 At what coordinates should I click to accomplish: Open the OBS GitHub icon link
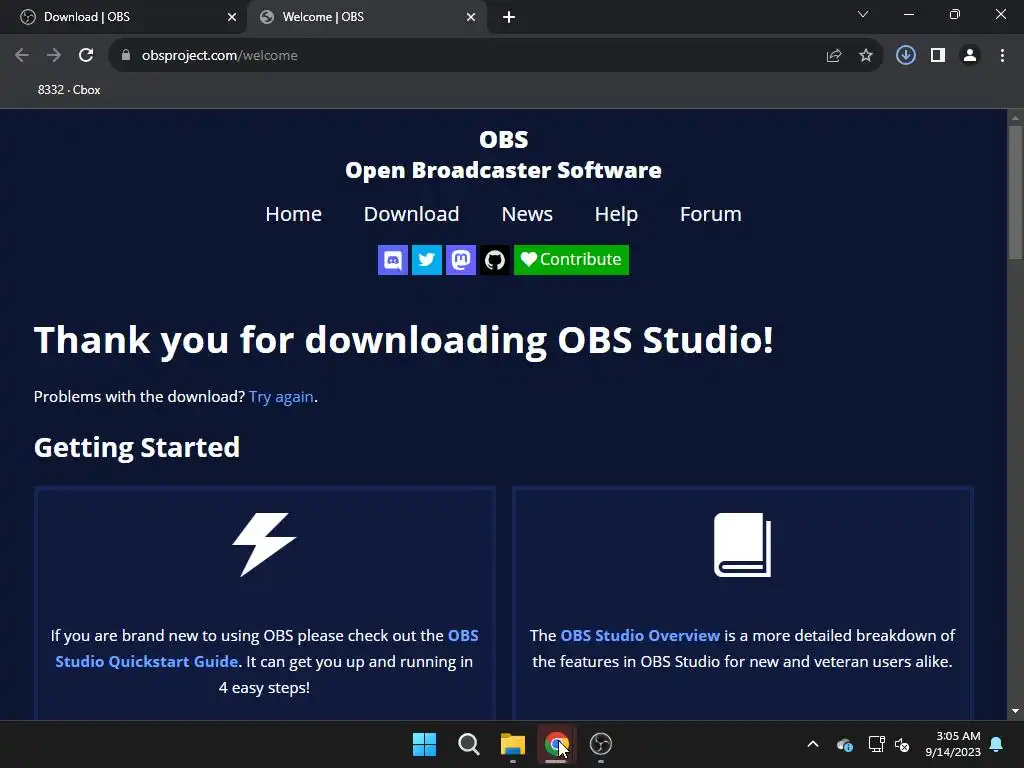[x=494, y=260]
